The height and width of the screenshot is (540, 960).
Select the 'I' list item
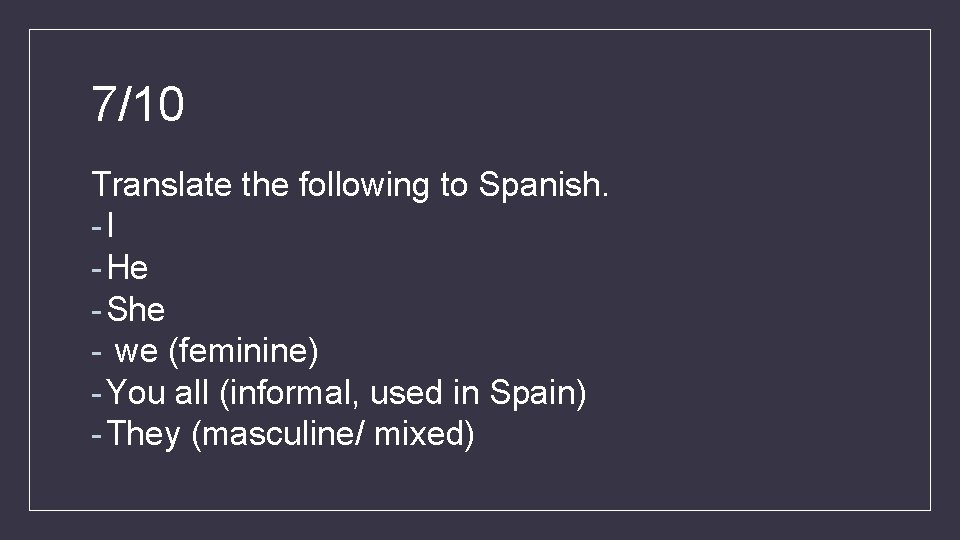tap(110, 227)
